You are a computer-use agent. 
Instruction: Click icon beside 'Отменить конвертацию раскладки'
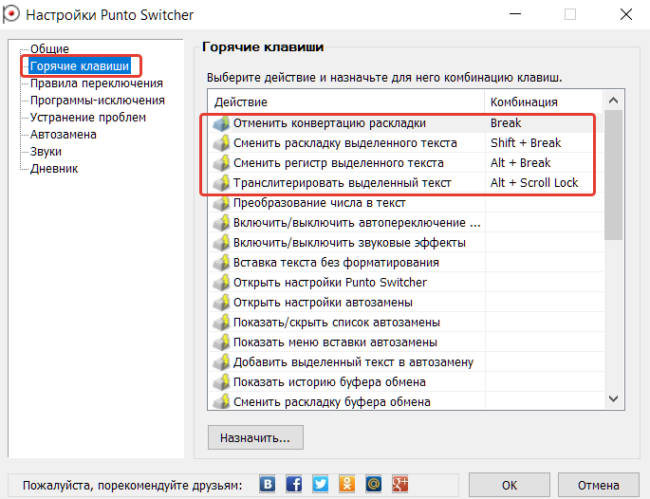coord(221,123)
